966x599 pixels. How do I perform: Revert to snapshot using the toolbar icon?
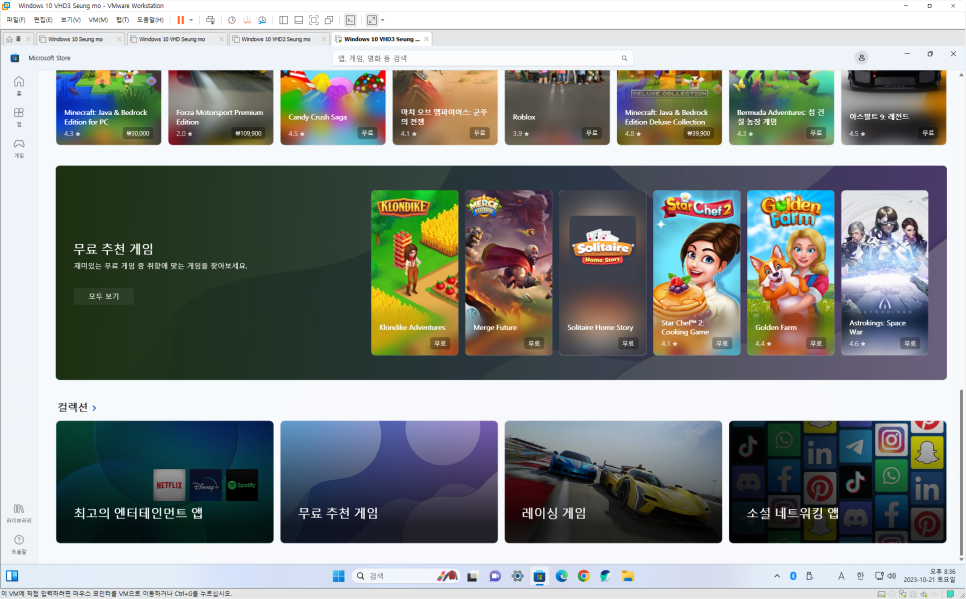[247, 20]
